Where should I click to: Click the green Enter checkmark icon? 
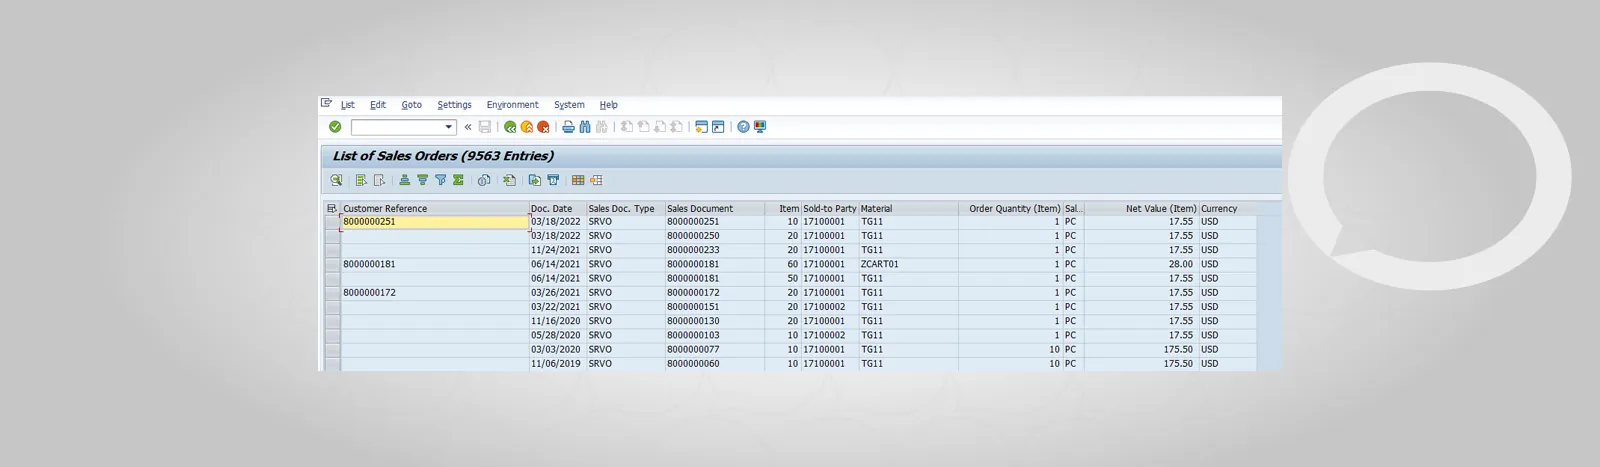point(335,127)
